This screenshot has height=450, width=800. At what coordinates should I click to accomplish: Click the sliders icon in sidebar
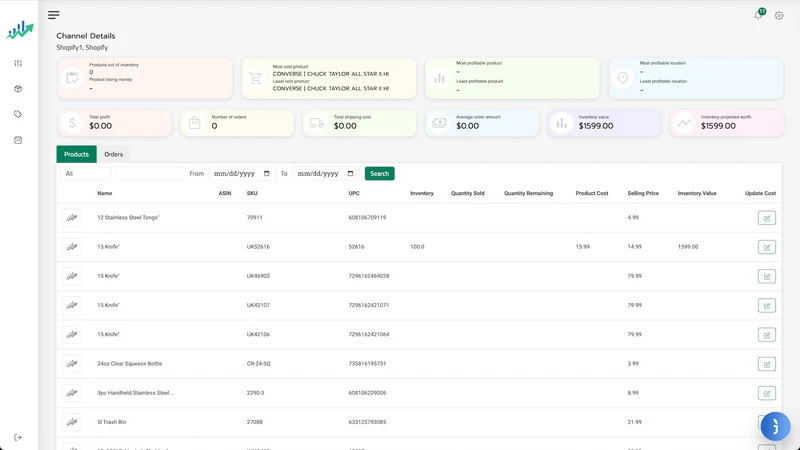click(x=18, y=63)
